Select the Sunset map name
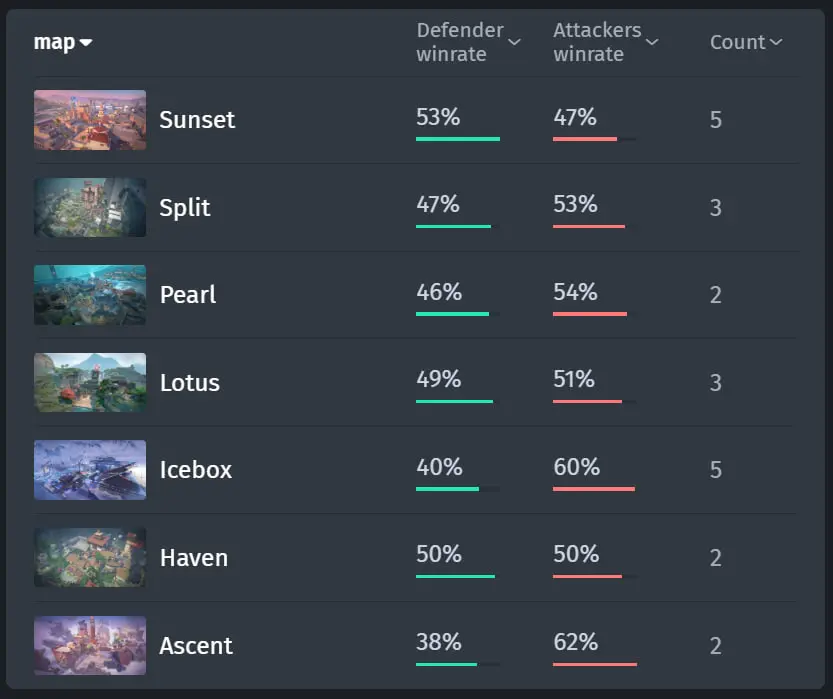 click(197, 120)
